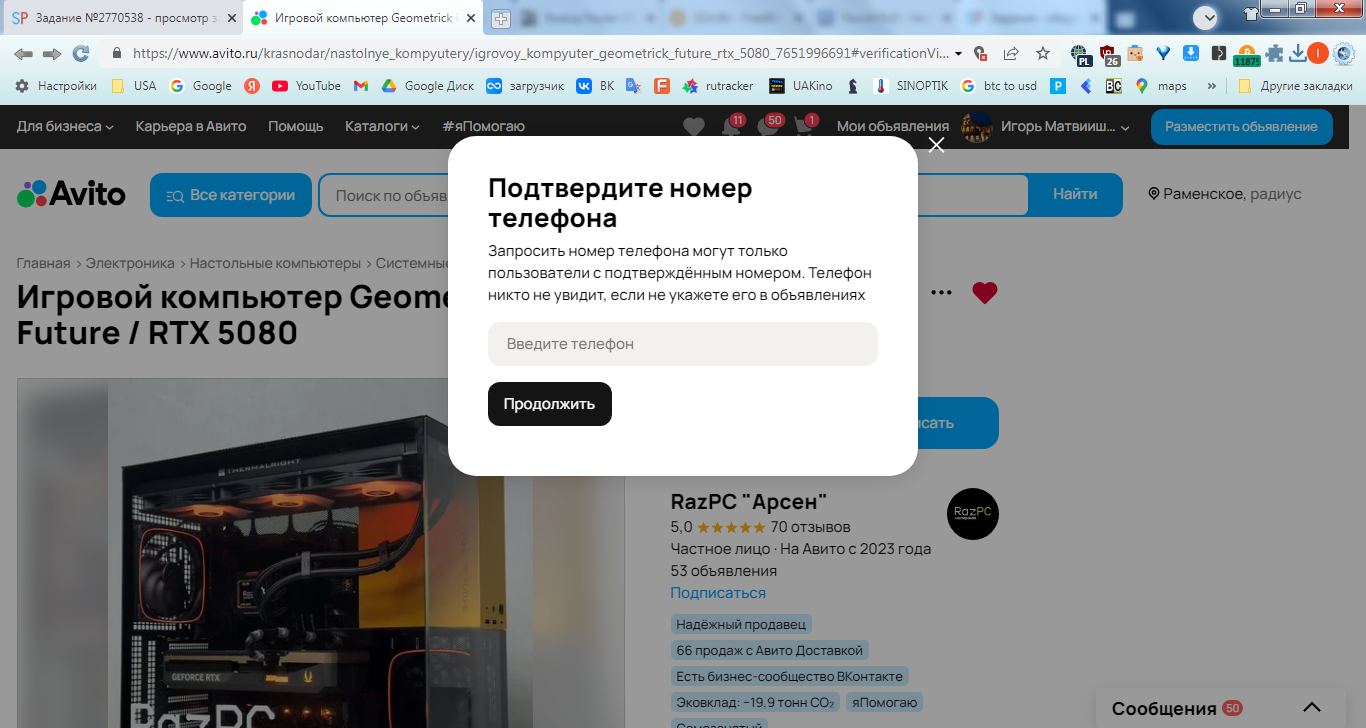Open the Extensions puzzle-piece menu
Image resolution: width=1366 pixels, height=728 pixels.
(1274, 54)
